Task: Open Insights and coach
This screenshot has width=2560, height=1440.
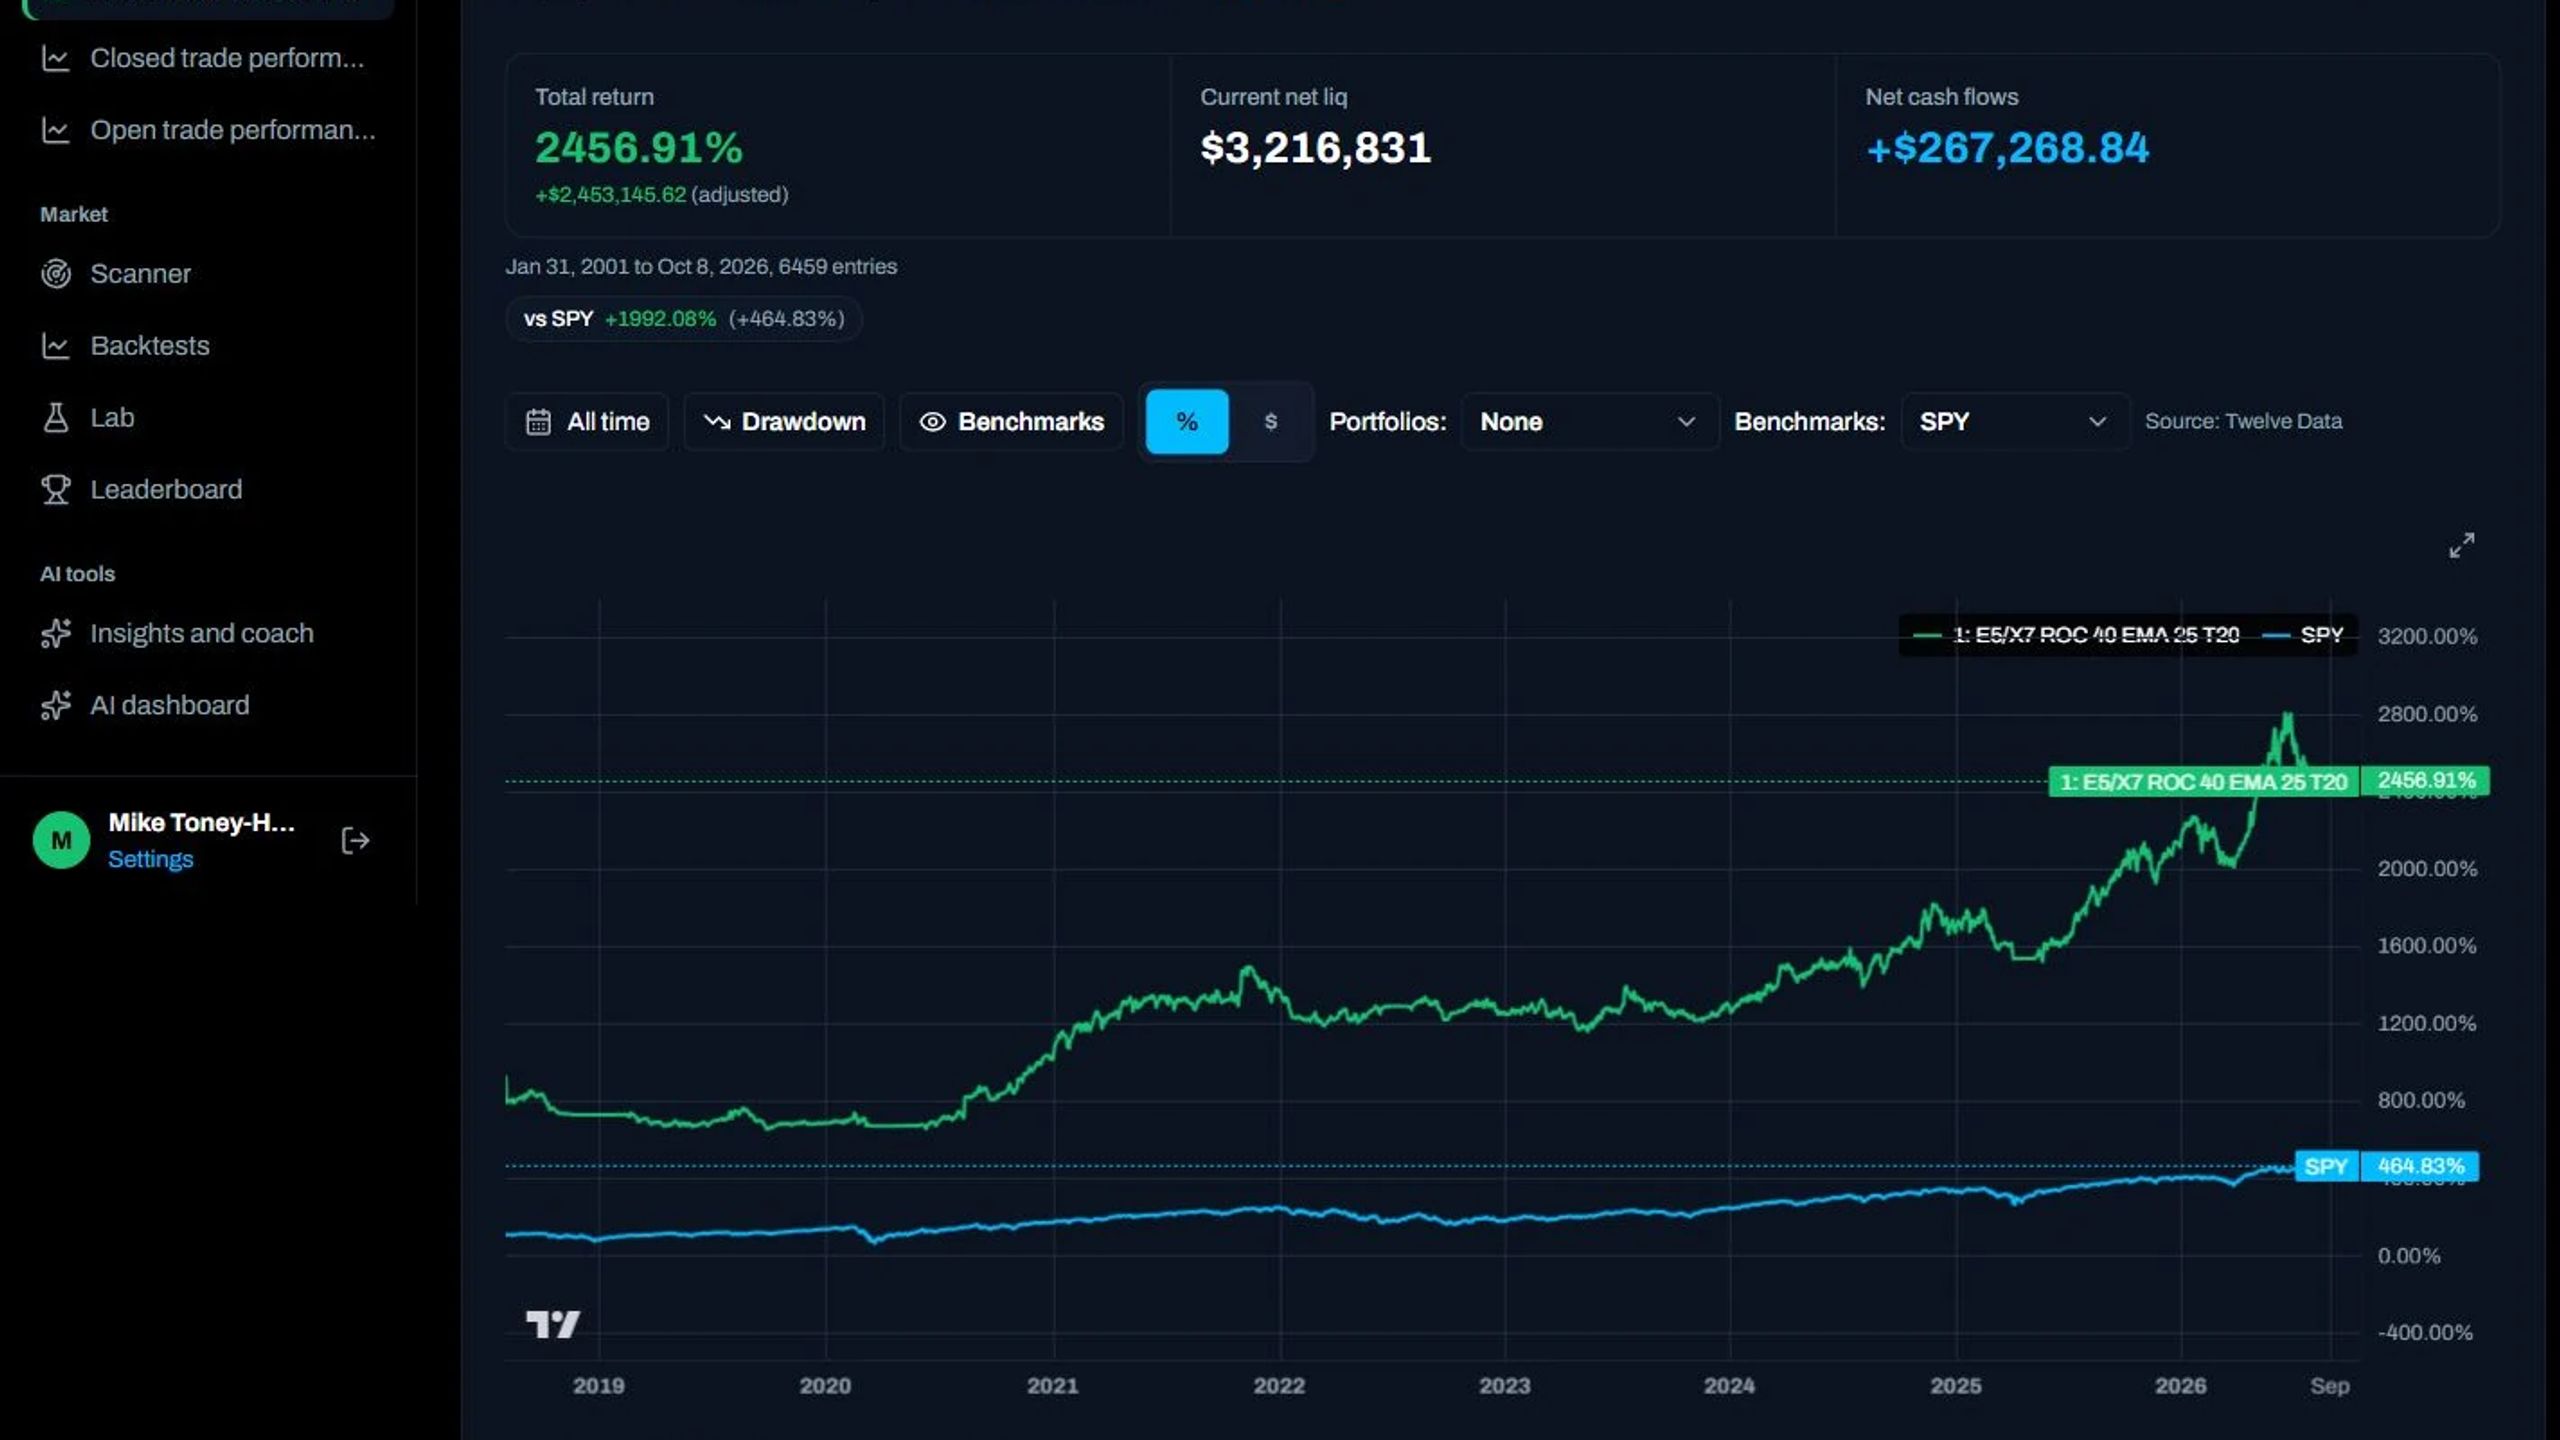Action: [x=202, y=633]
